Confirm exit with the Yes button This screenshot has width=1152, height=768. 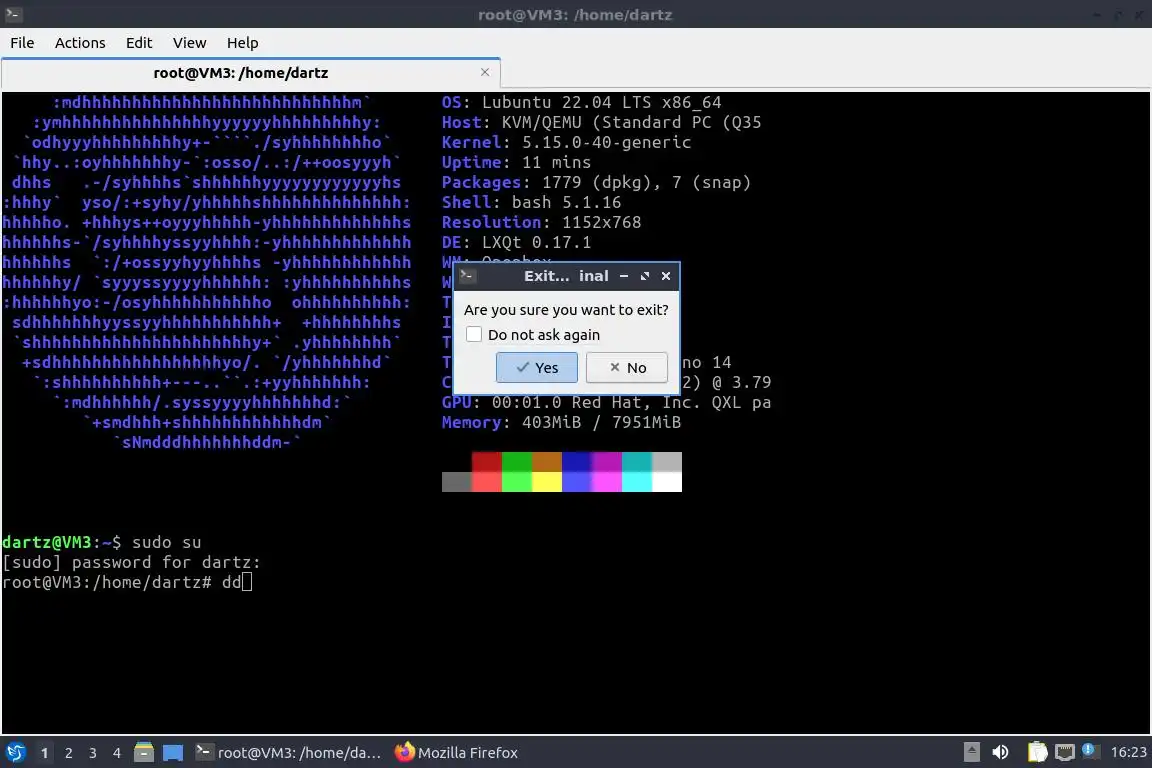point(536,367)
